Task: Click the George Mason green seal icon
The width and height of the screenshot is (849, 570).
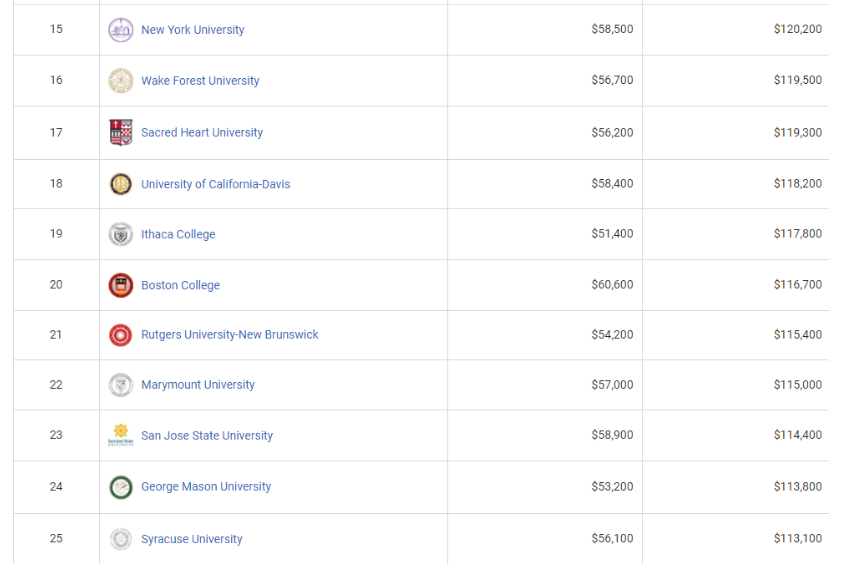Action: [x=121, y=487]
